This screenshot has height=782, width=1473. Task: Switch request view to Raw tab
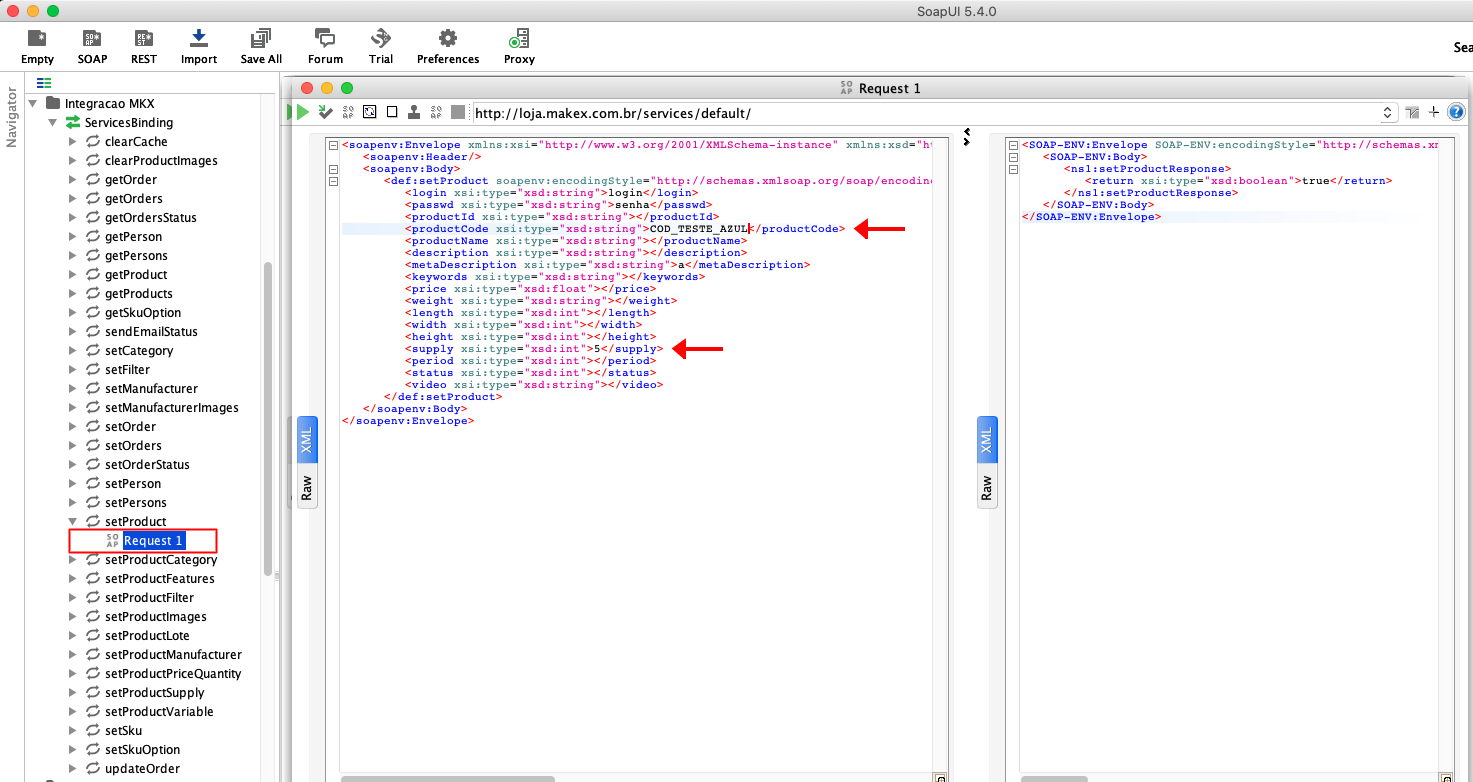point(307,488)
